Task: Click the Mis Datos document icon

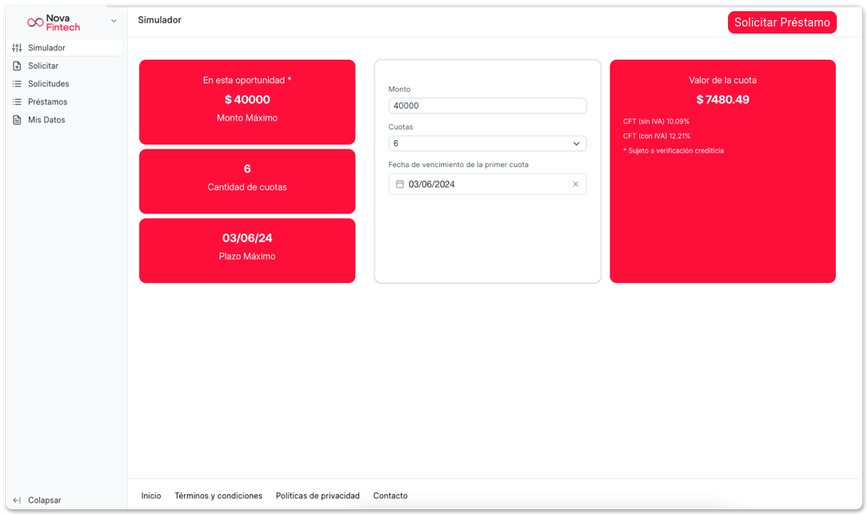Action: coord(17,120)
